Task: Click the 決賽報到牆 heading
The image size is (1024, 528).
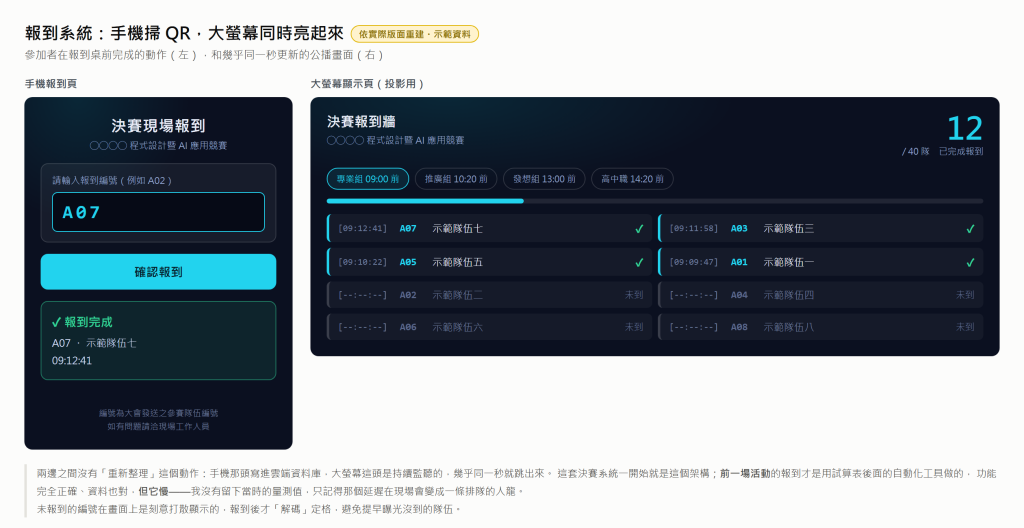Action: (361, 122)
